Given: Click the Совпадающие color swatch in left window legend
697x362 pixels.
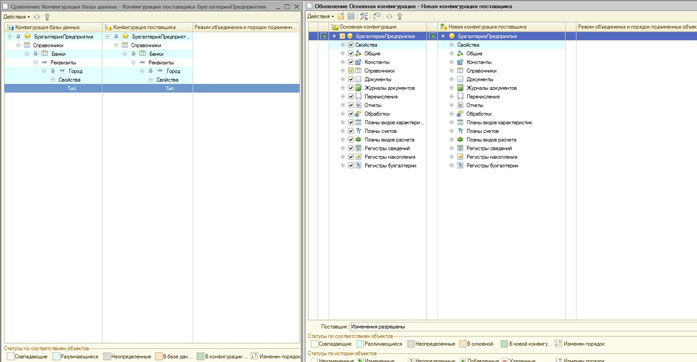Looking at the screenshot, I should click(x=10, y=356).
